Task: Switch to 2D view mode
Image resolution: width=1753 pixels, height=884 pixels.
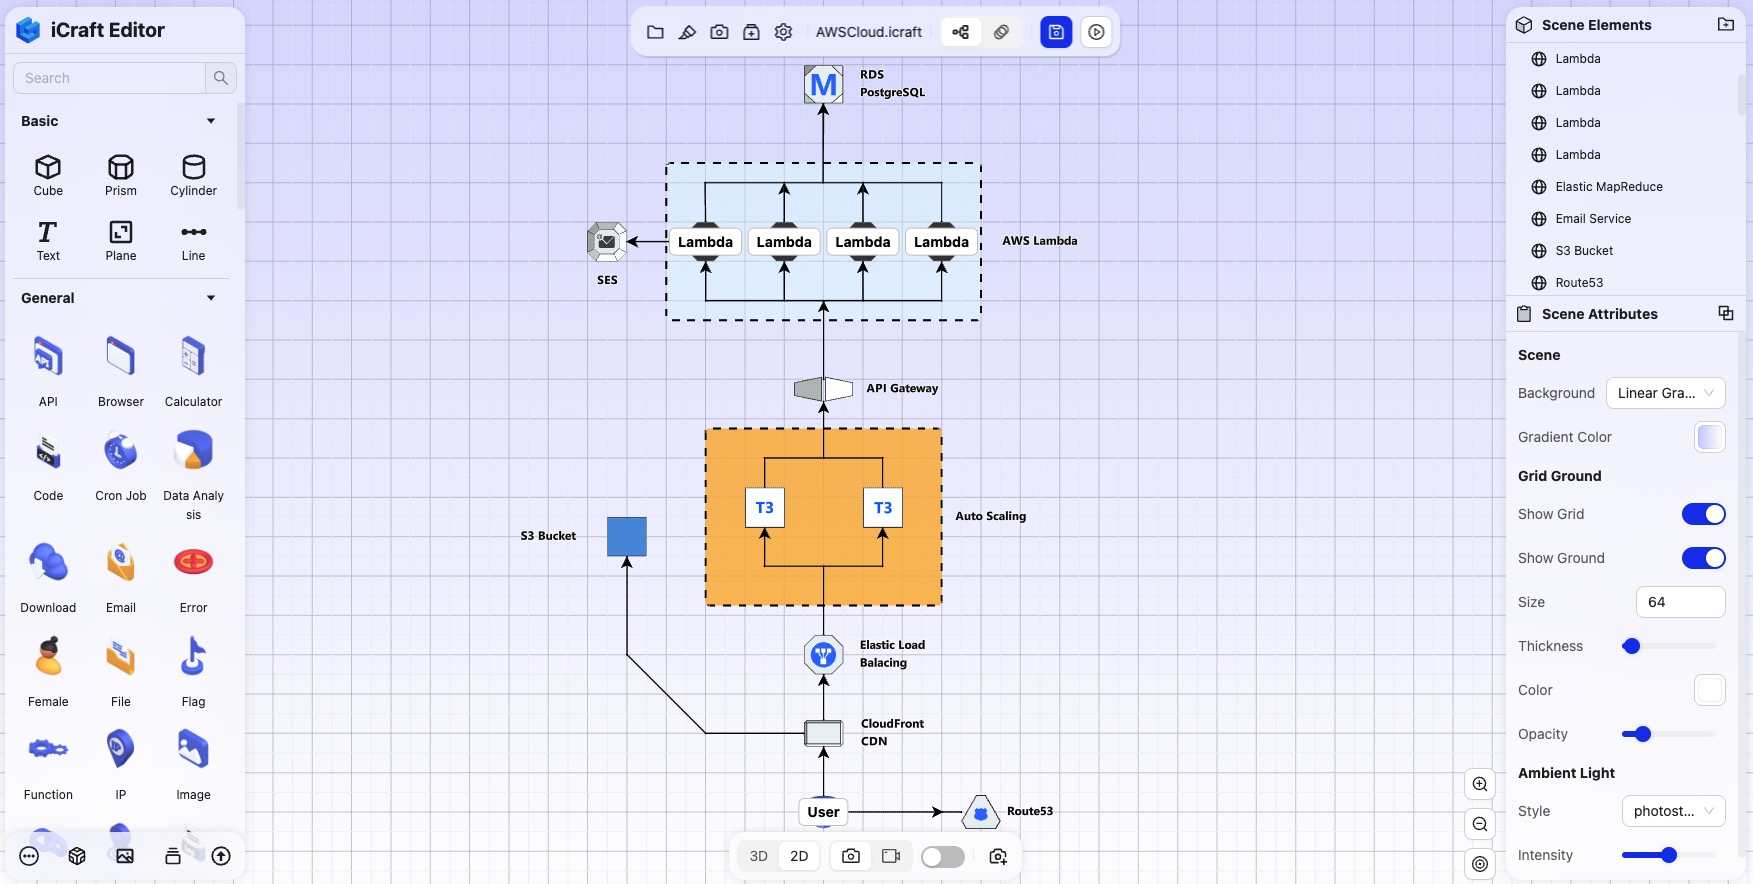Action: (799, 856)
